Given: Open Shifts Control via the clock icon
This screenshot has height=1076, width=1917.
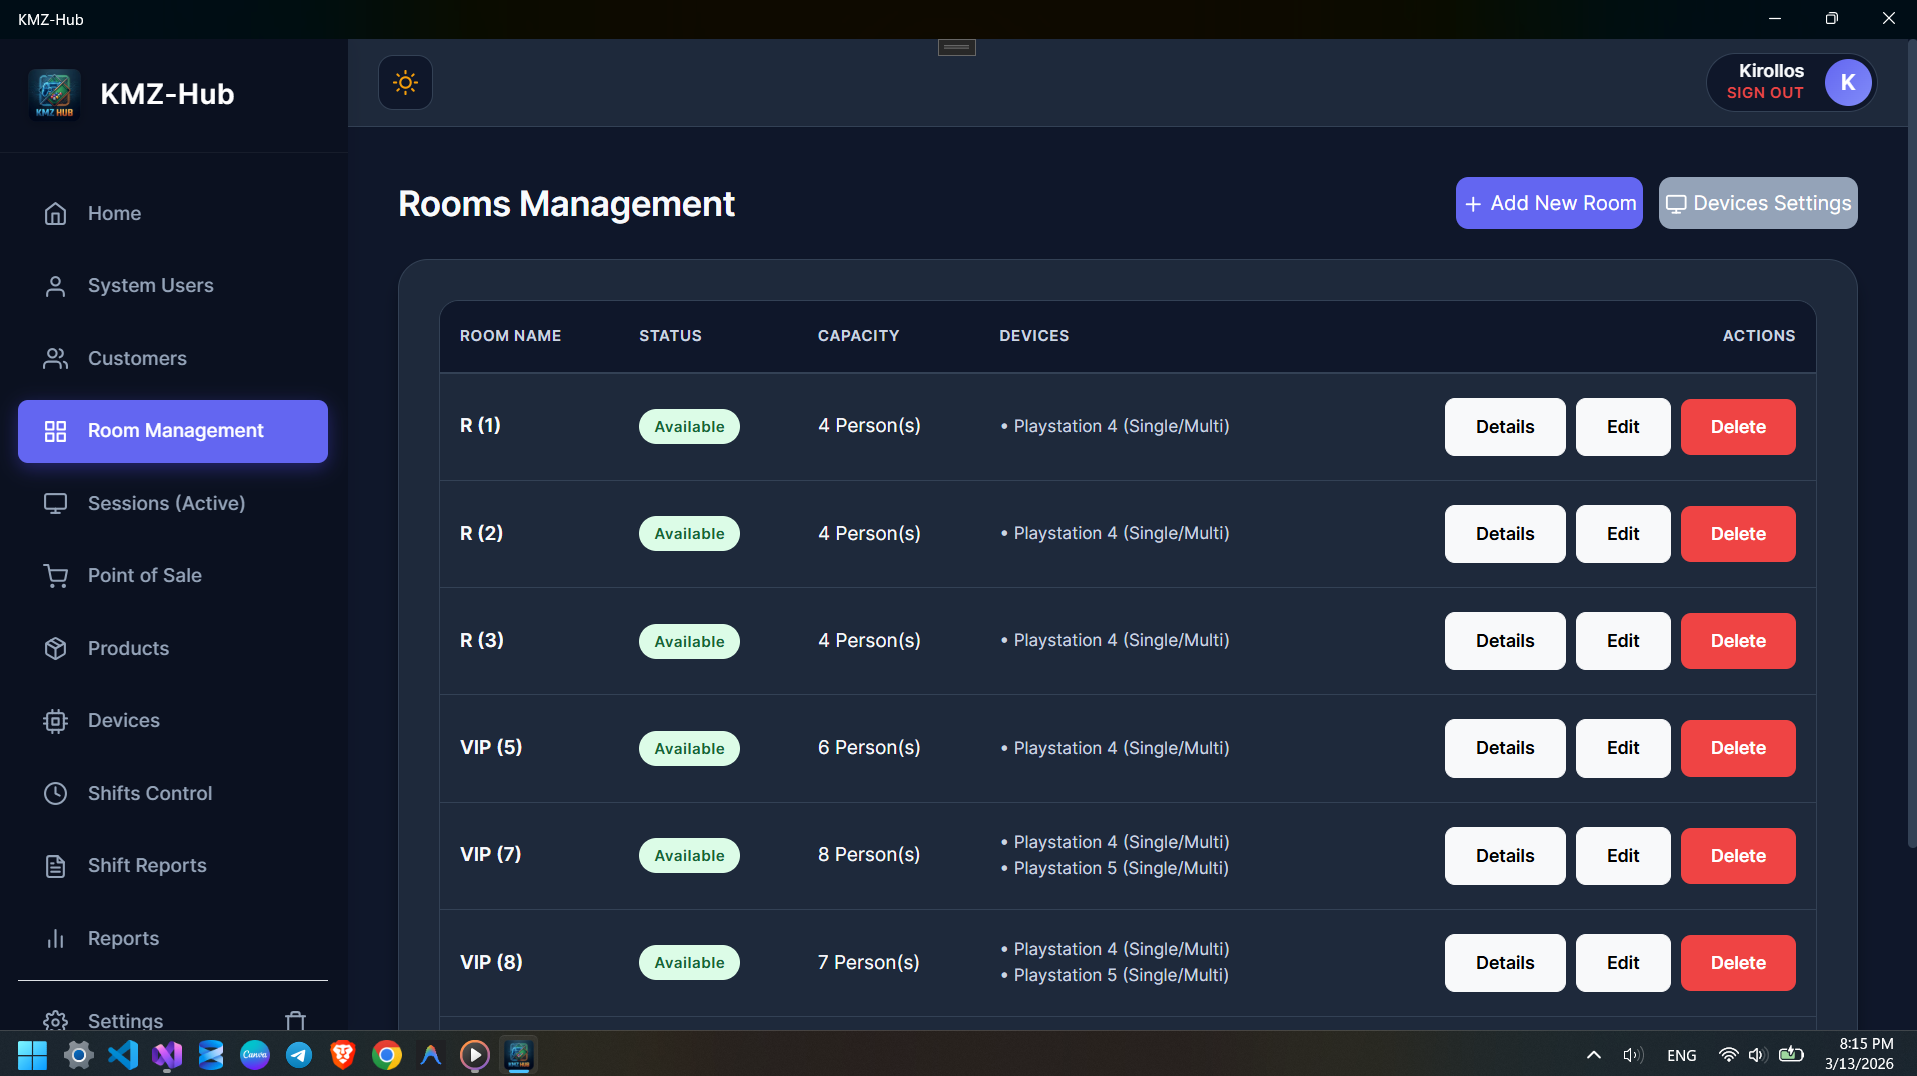Looking at the screenshot, I should pos(55,793).
